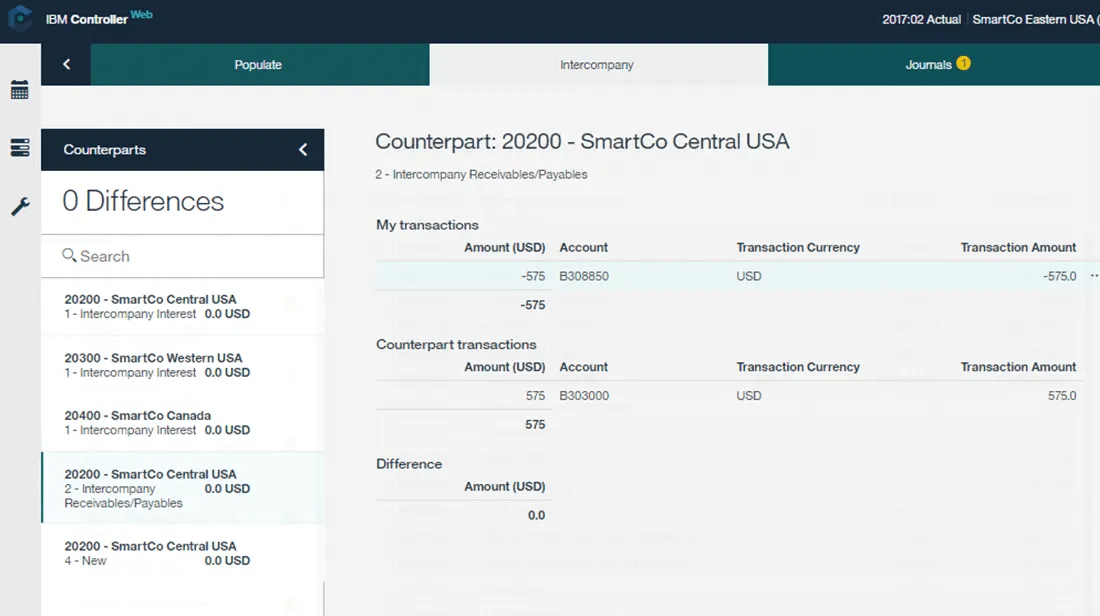This screenshot has height=616, width=1100.
Task: Click the Counterparts panel header
Action: pos(182,149)
